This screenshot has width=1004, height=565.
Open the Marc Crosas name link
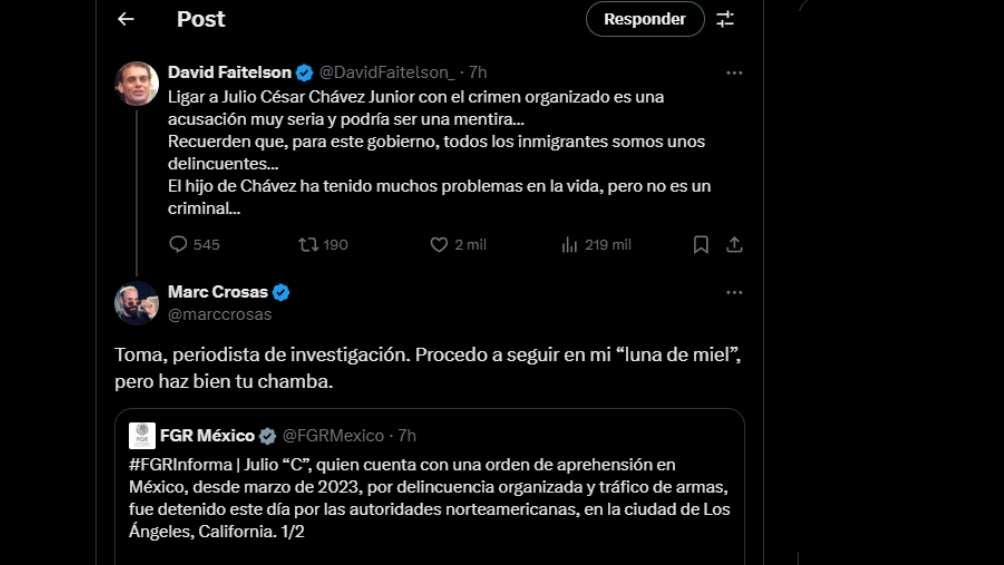point(217,292)
